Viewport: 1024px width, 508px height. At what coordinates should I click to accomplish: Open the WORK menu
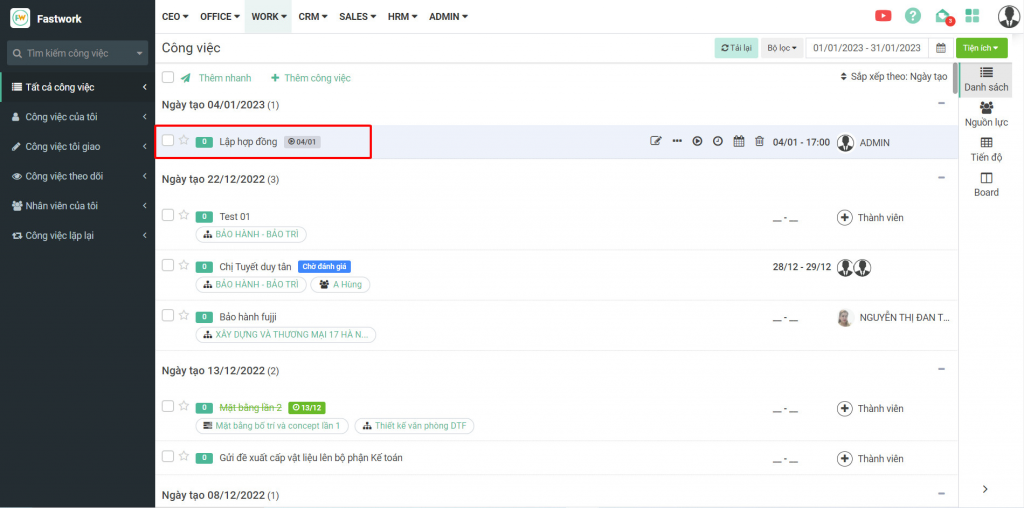268,17
